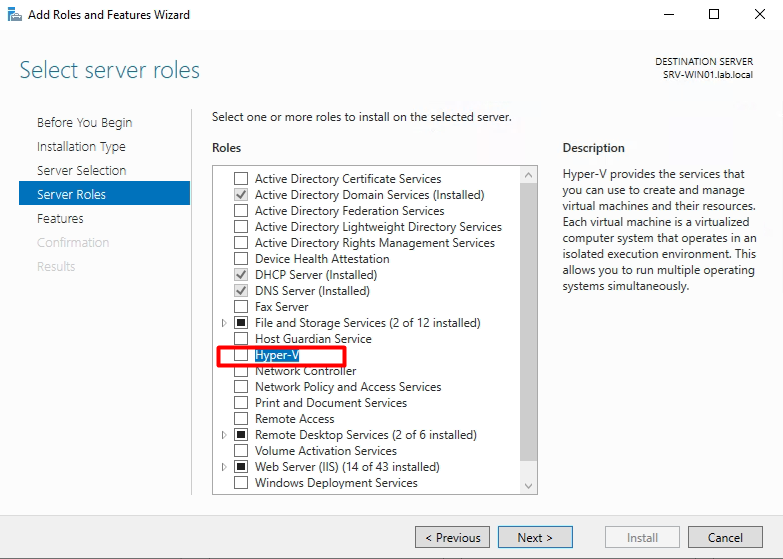
Task: Expand Remote Desktop Services node
Action: pyautogui.click(x=224, y=435)
